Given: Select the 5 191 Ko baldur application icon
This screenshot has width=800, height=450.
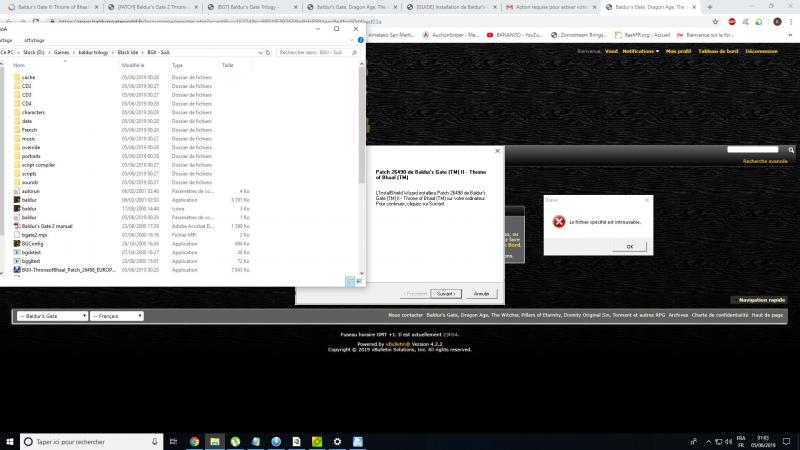Looking at the screenshot, I should click(17, 200).
